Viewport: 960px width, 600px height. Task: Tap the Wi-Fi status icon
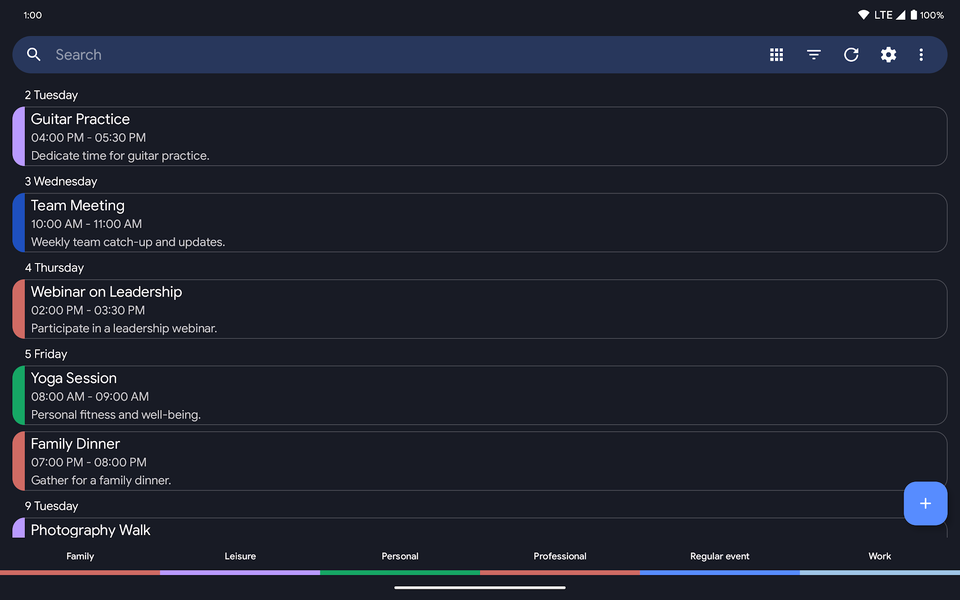pyautogui.click(x=863, y=15)
